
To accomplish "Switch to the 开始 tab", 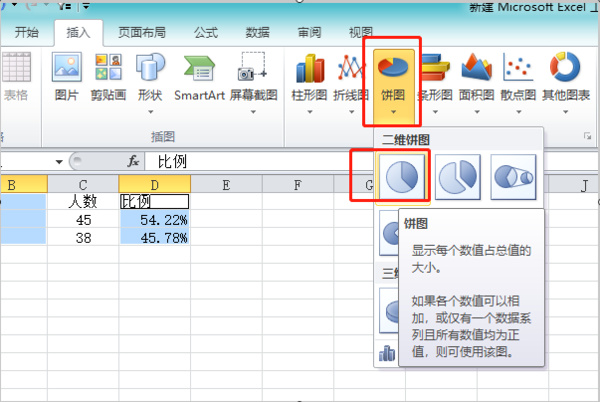I will (26, 33).
